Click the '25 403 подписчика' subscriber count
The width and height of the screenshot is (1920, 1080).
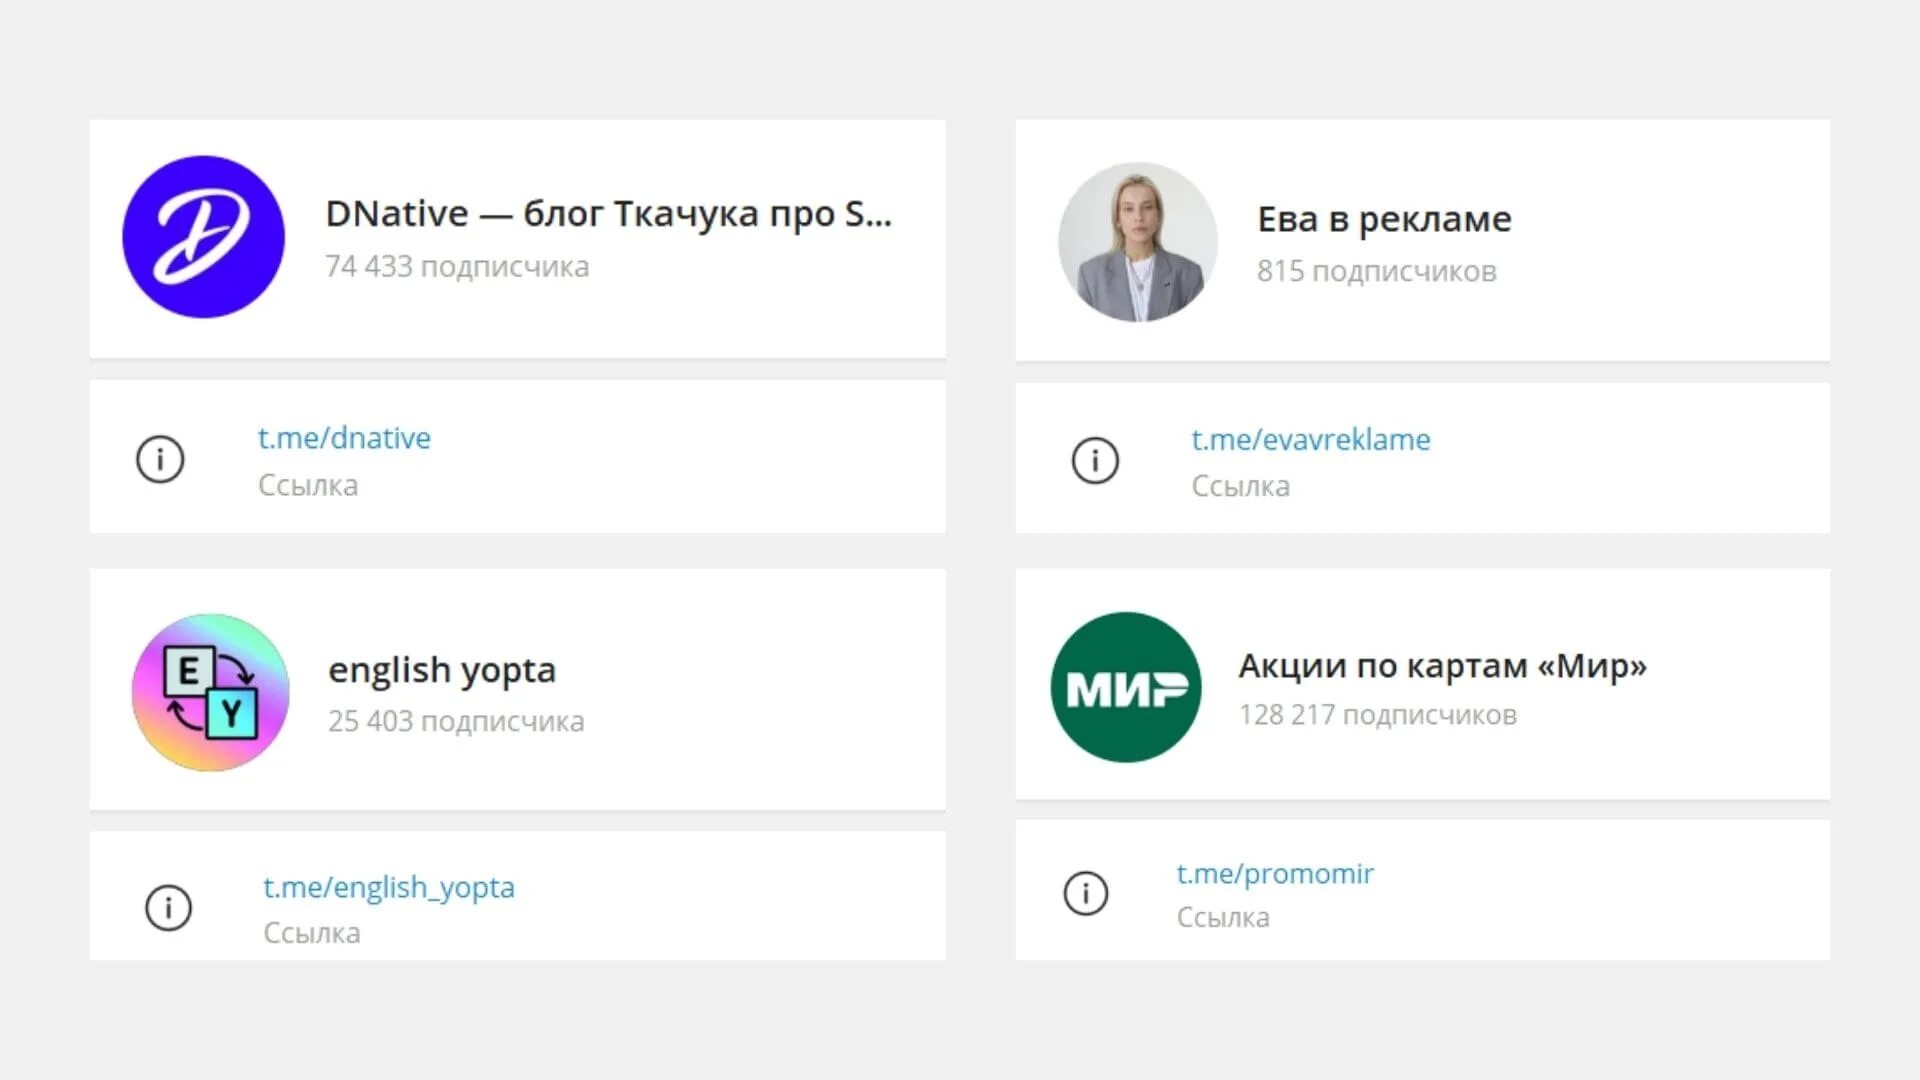pos(456,721)
